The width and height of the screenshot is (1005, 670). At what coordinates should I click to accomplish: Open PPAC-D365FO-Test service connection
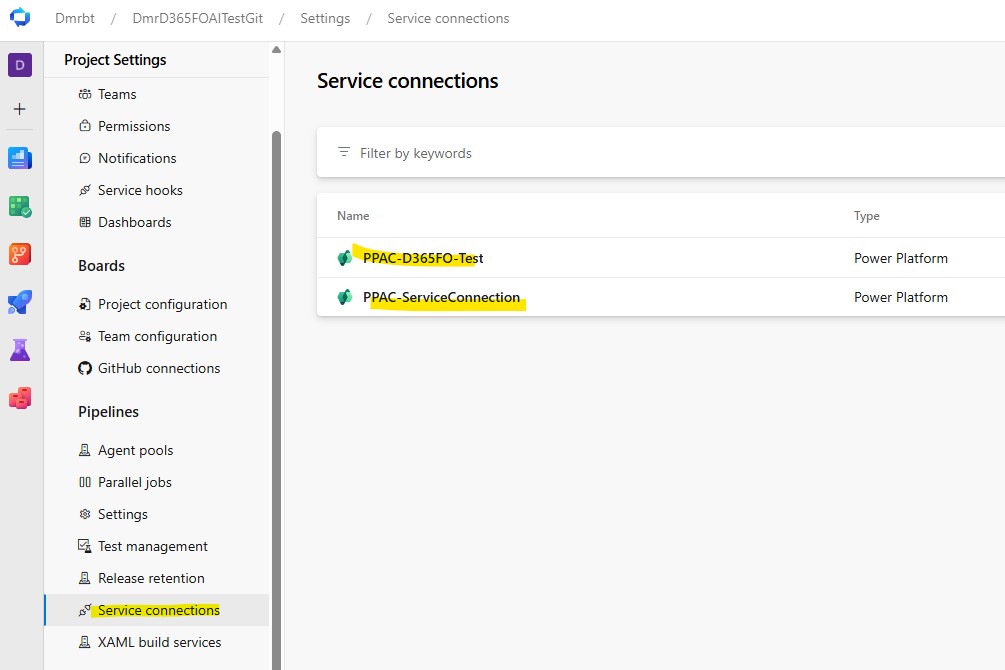click(423, 258)
